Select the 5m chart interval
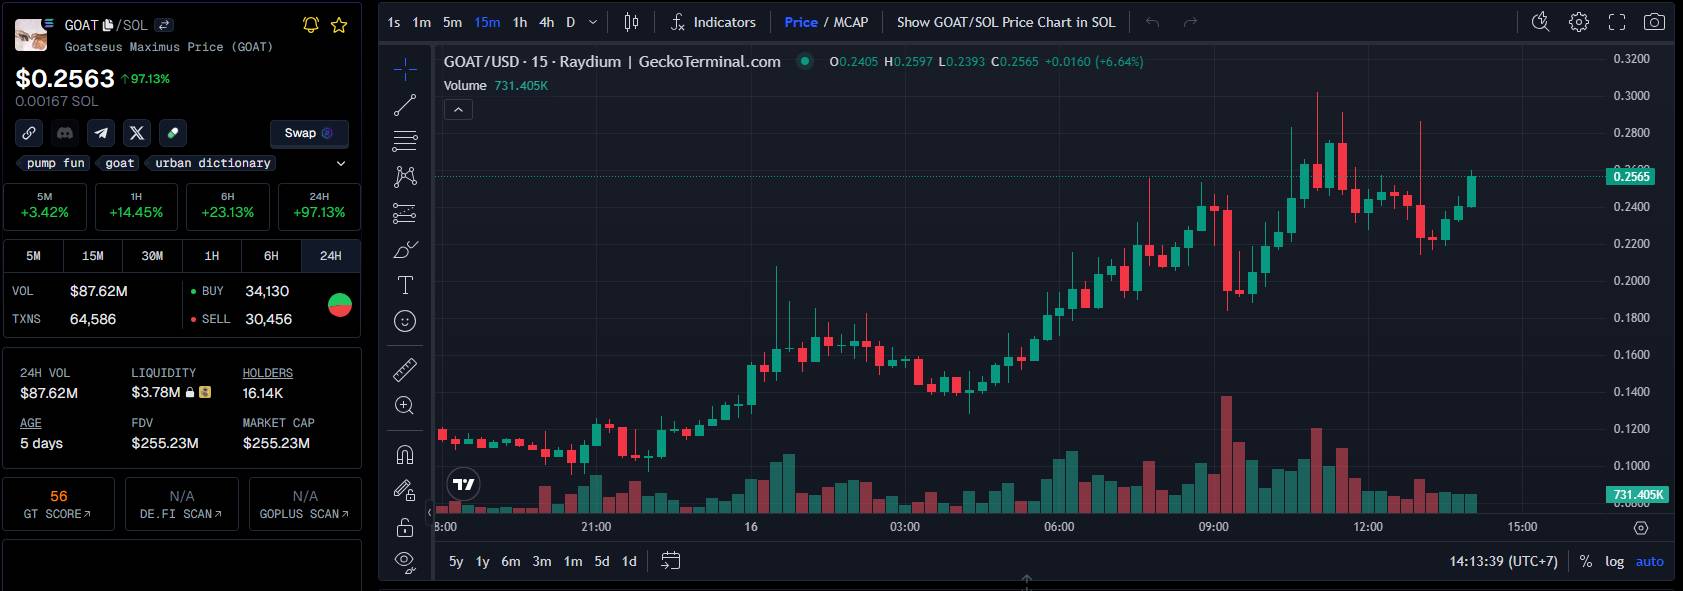Viewport: 1683px width, 591px height. [x=453, y=22]
